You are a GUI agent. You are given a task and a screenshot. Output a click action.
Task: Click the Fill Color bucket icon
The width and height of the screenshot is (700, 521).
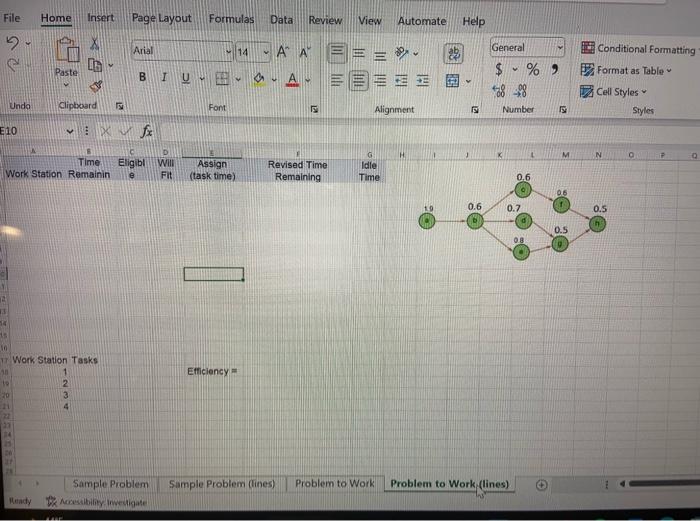click(x=259, y=79)
